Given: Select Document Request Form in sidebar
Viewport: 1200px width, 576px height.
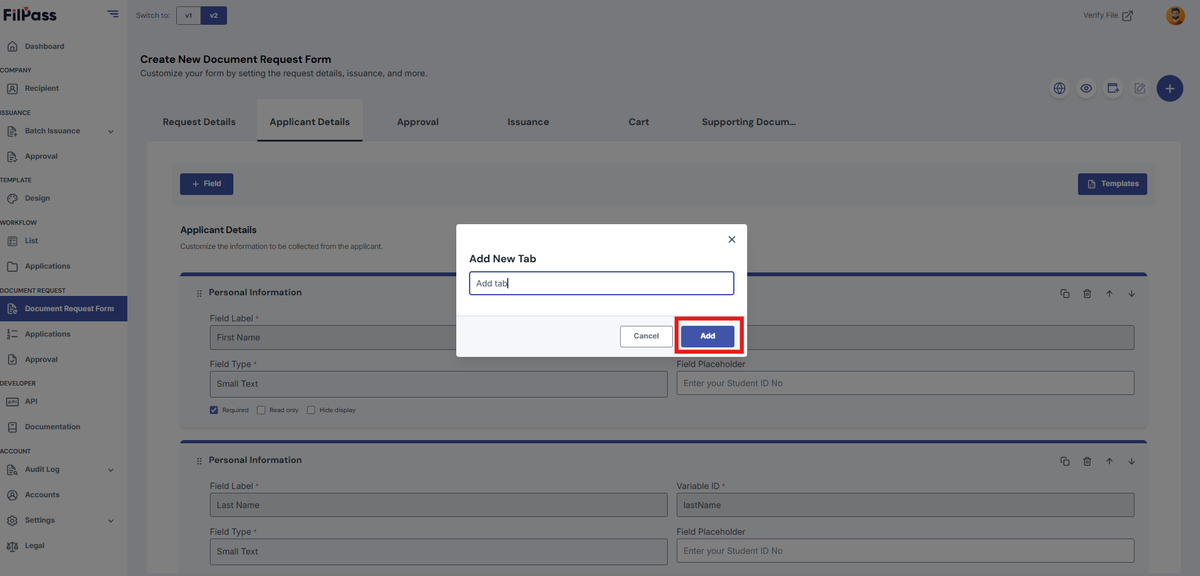Looking at the screenshot, I should coord(63,309).
